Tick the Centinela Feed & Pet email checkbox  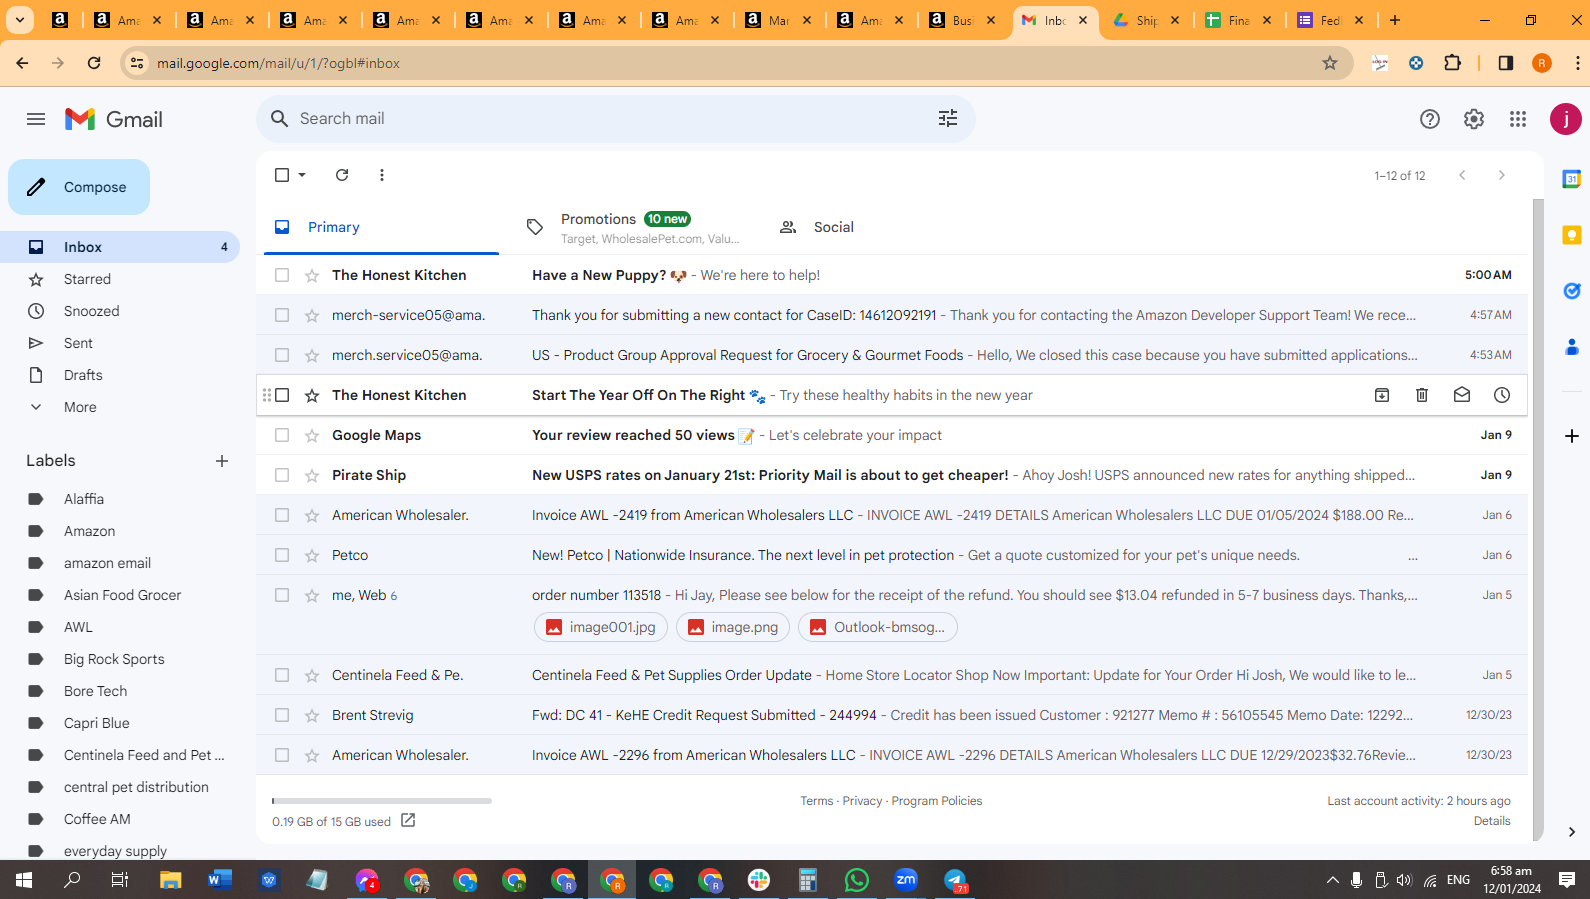(282, 675)
